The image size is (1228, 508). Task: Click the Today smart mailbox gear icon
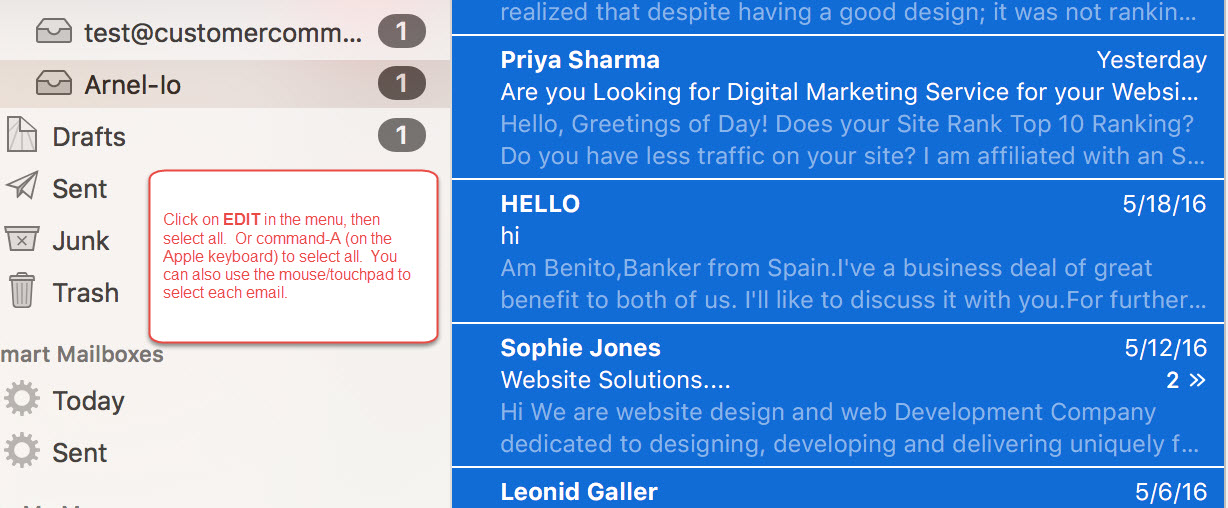pos(22,400)
